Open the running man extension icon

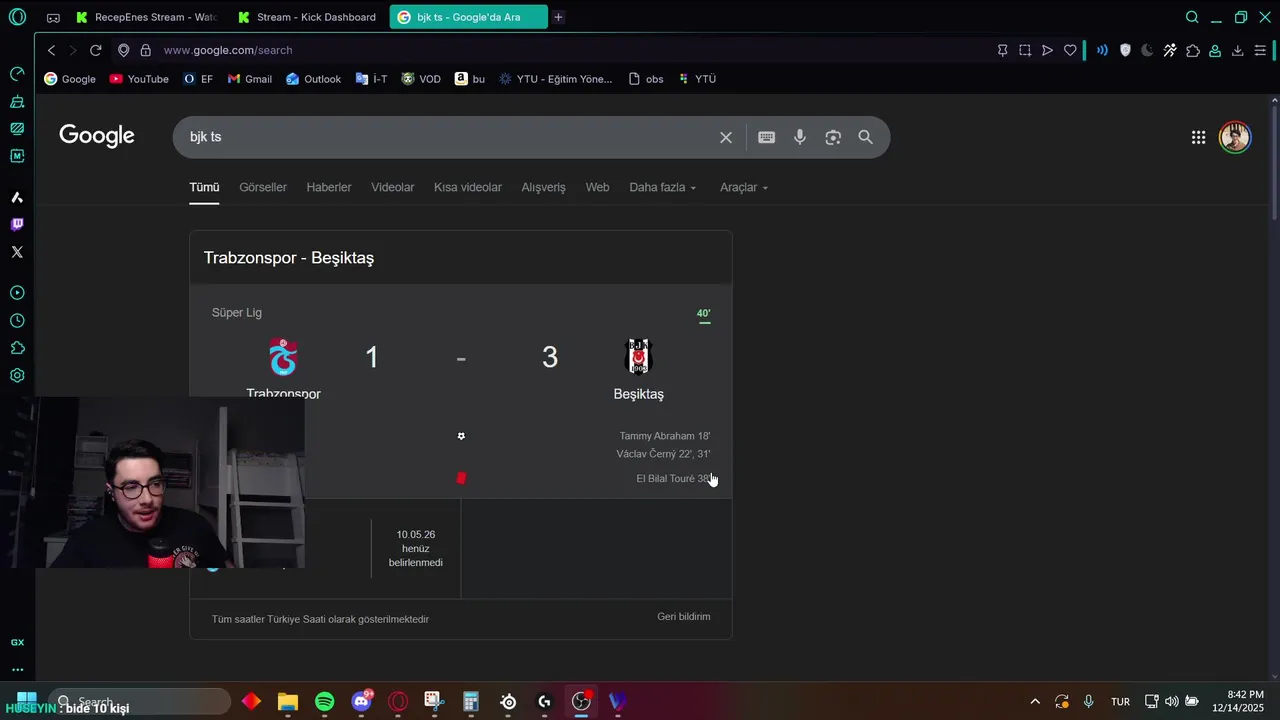(x=1169, y=50)
